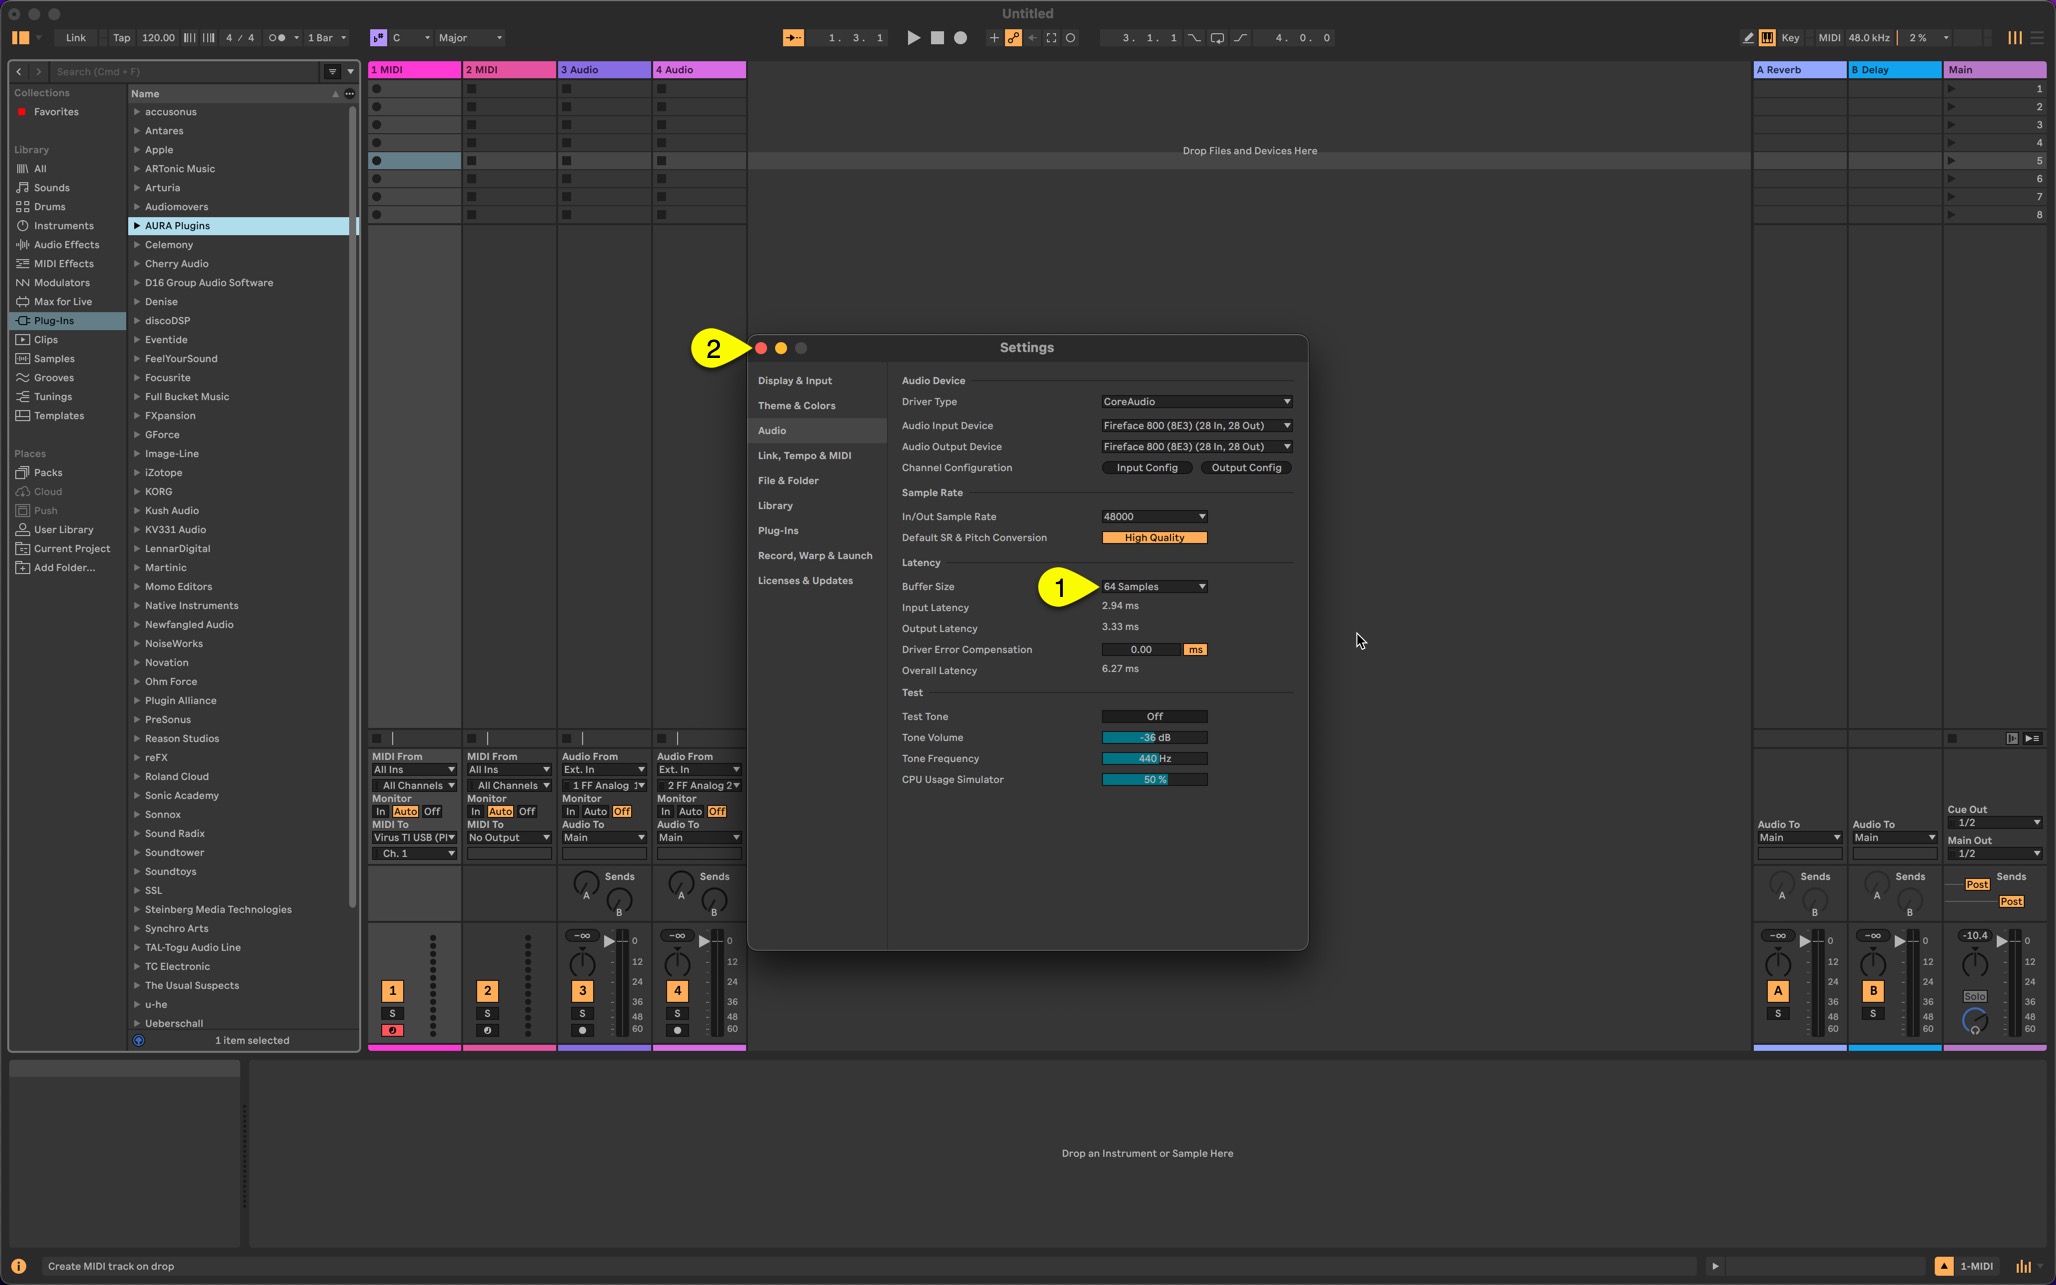This screenshot has width=2056, height=1285.
Task: Solo track 3 Audio
Action: pyautogui.click(x=582, y=1014)
